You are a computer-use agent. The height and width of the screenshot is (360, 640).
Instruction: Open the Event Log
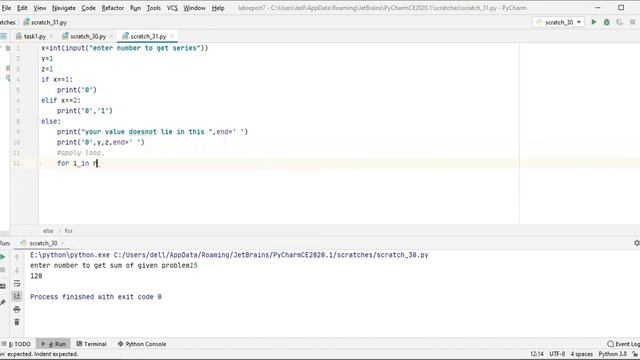(x=623, y=344)
